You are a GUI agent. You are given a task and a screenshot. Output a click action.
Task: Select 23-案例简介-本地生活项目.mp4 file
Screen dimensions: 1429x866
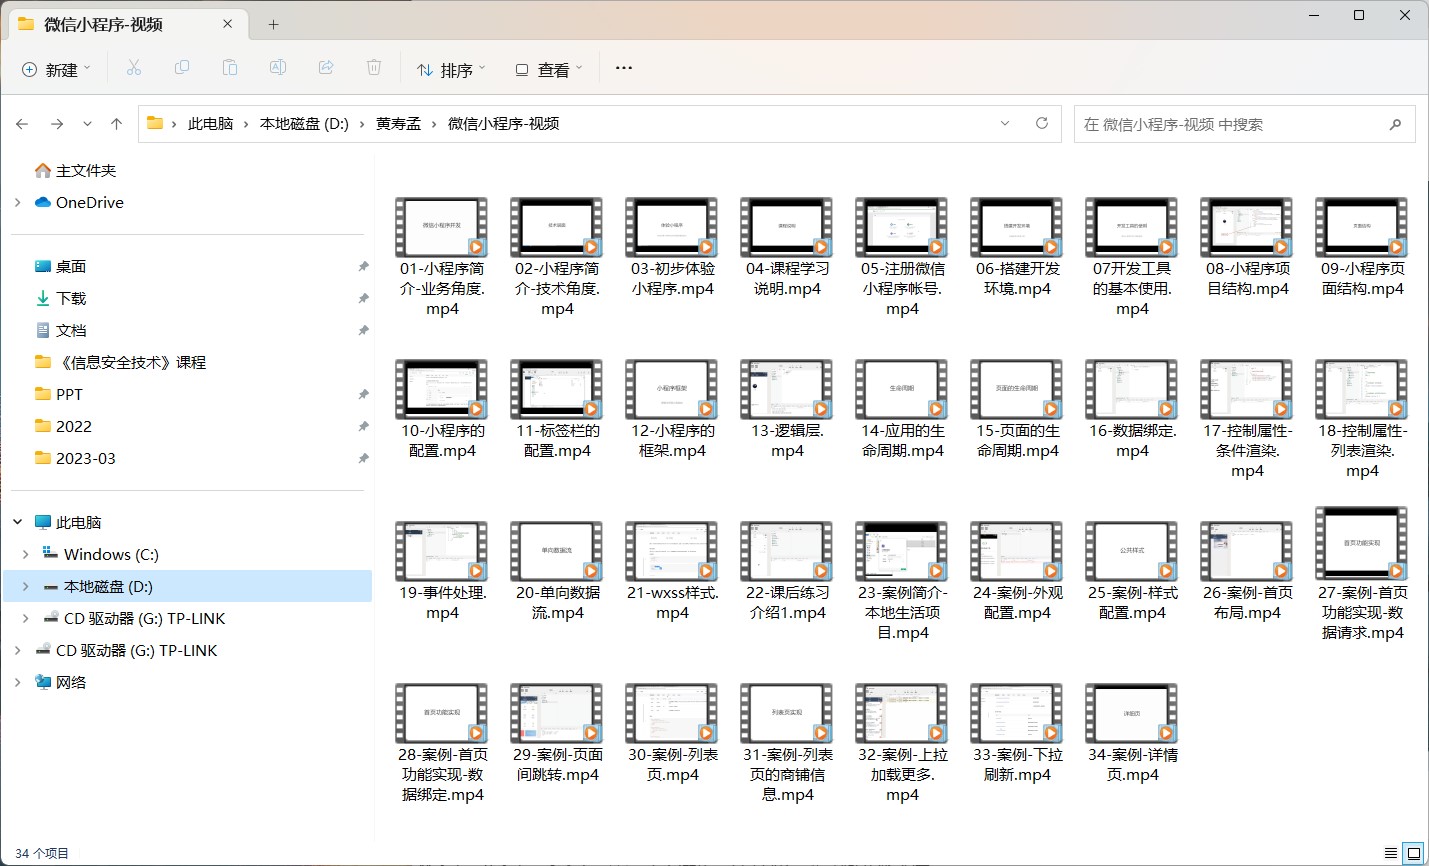(902, 581)
